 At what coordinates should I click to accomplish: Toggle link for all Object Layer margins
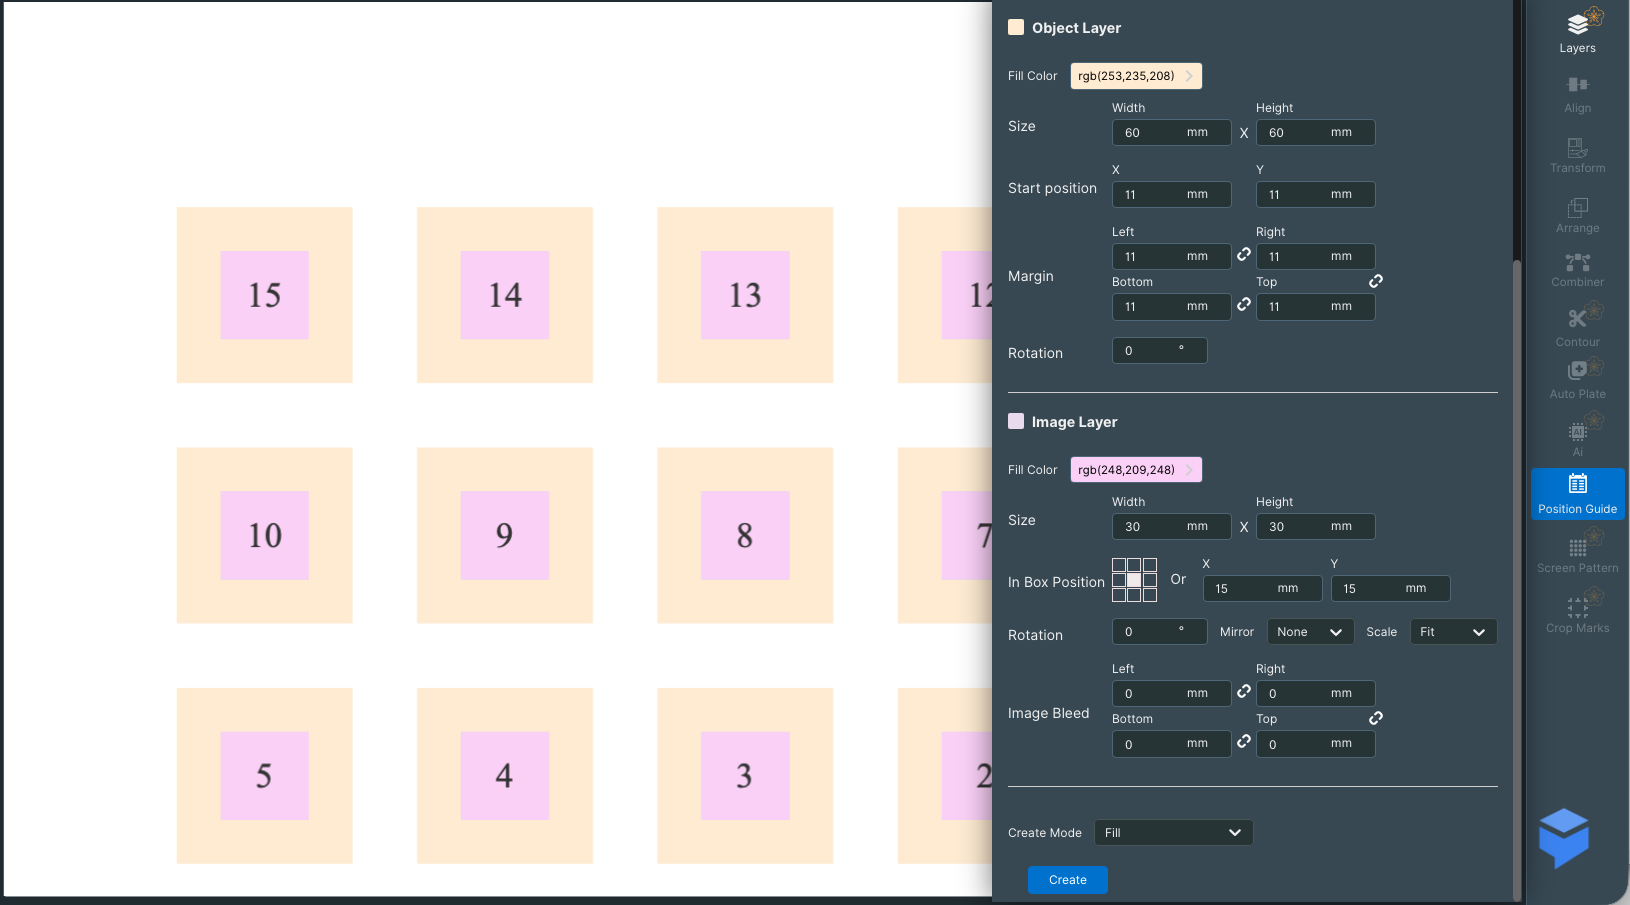coord(1376,281)
